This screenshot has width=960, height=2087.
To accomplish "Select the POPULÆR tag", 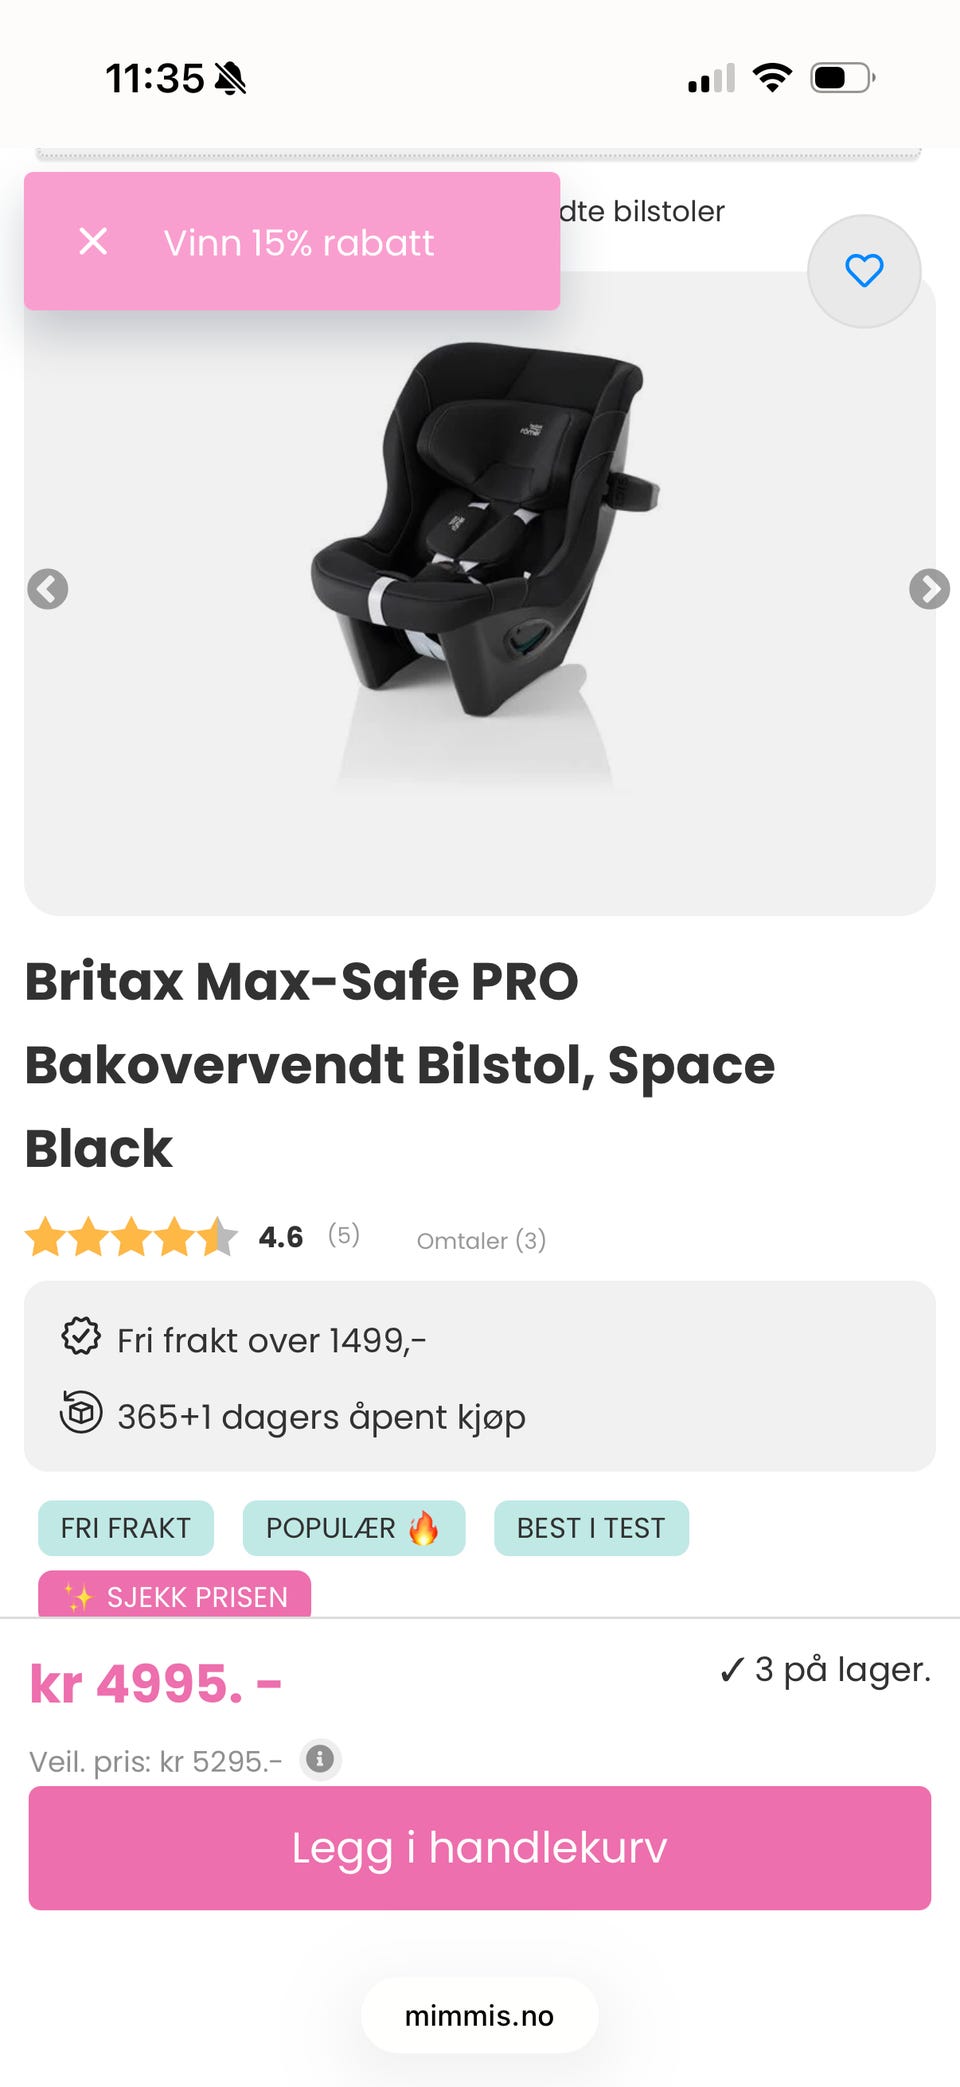I will point(353,1528).
